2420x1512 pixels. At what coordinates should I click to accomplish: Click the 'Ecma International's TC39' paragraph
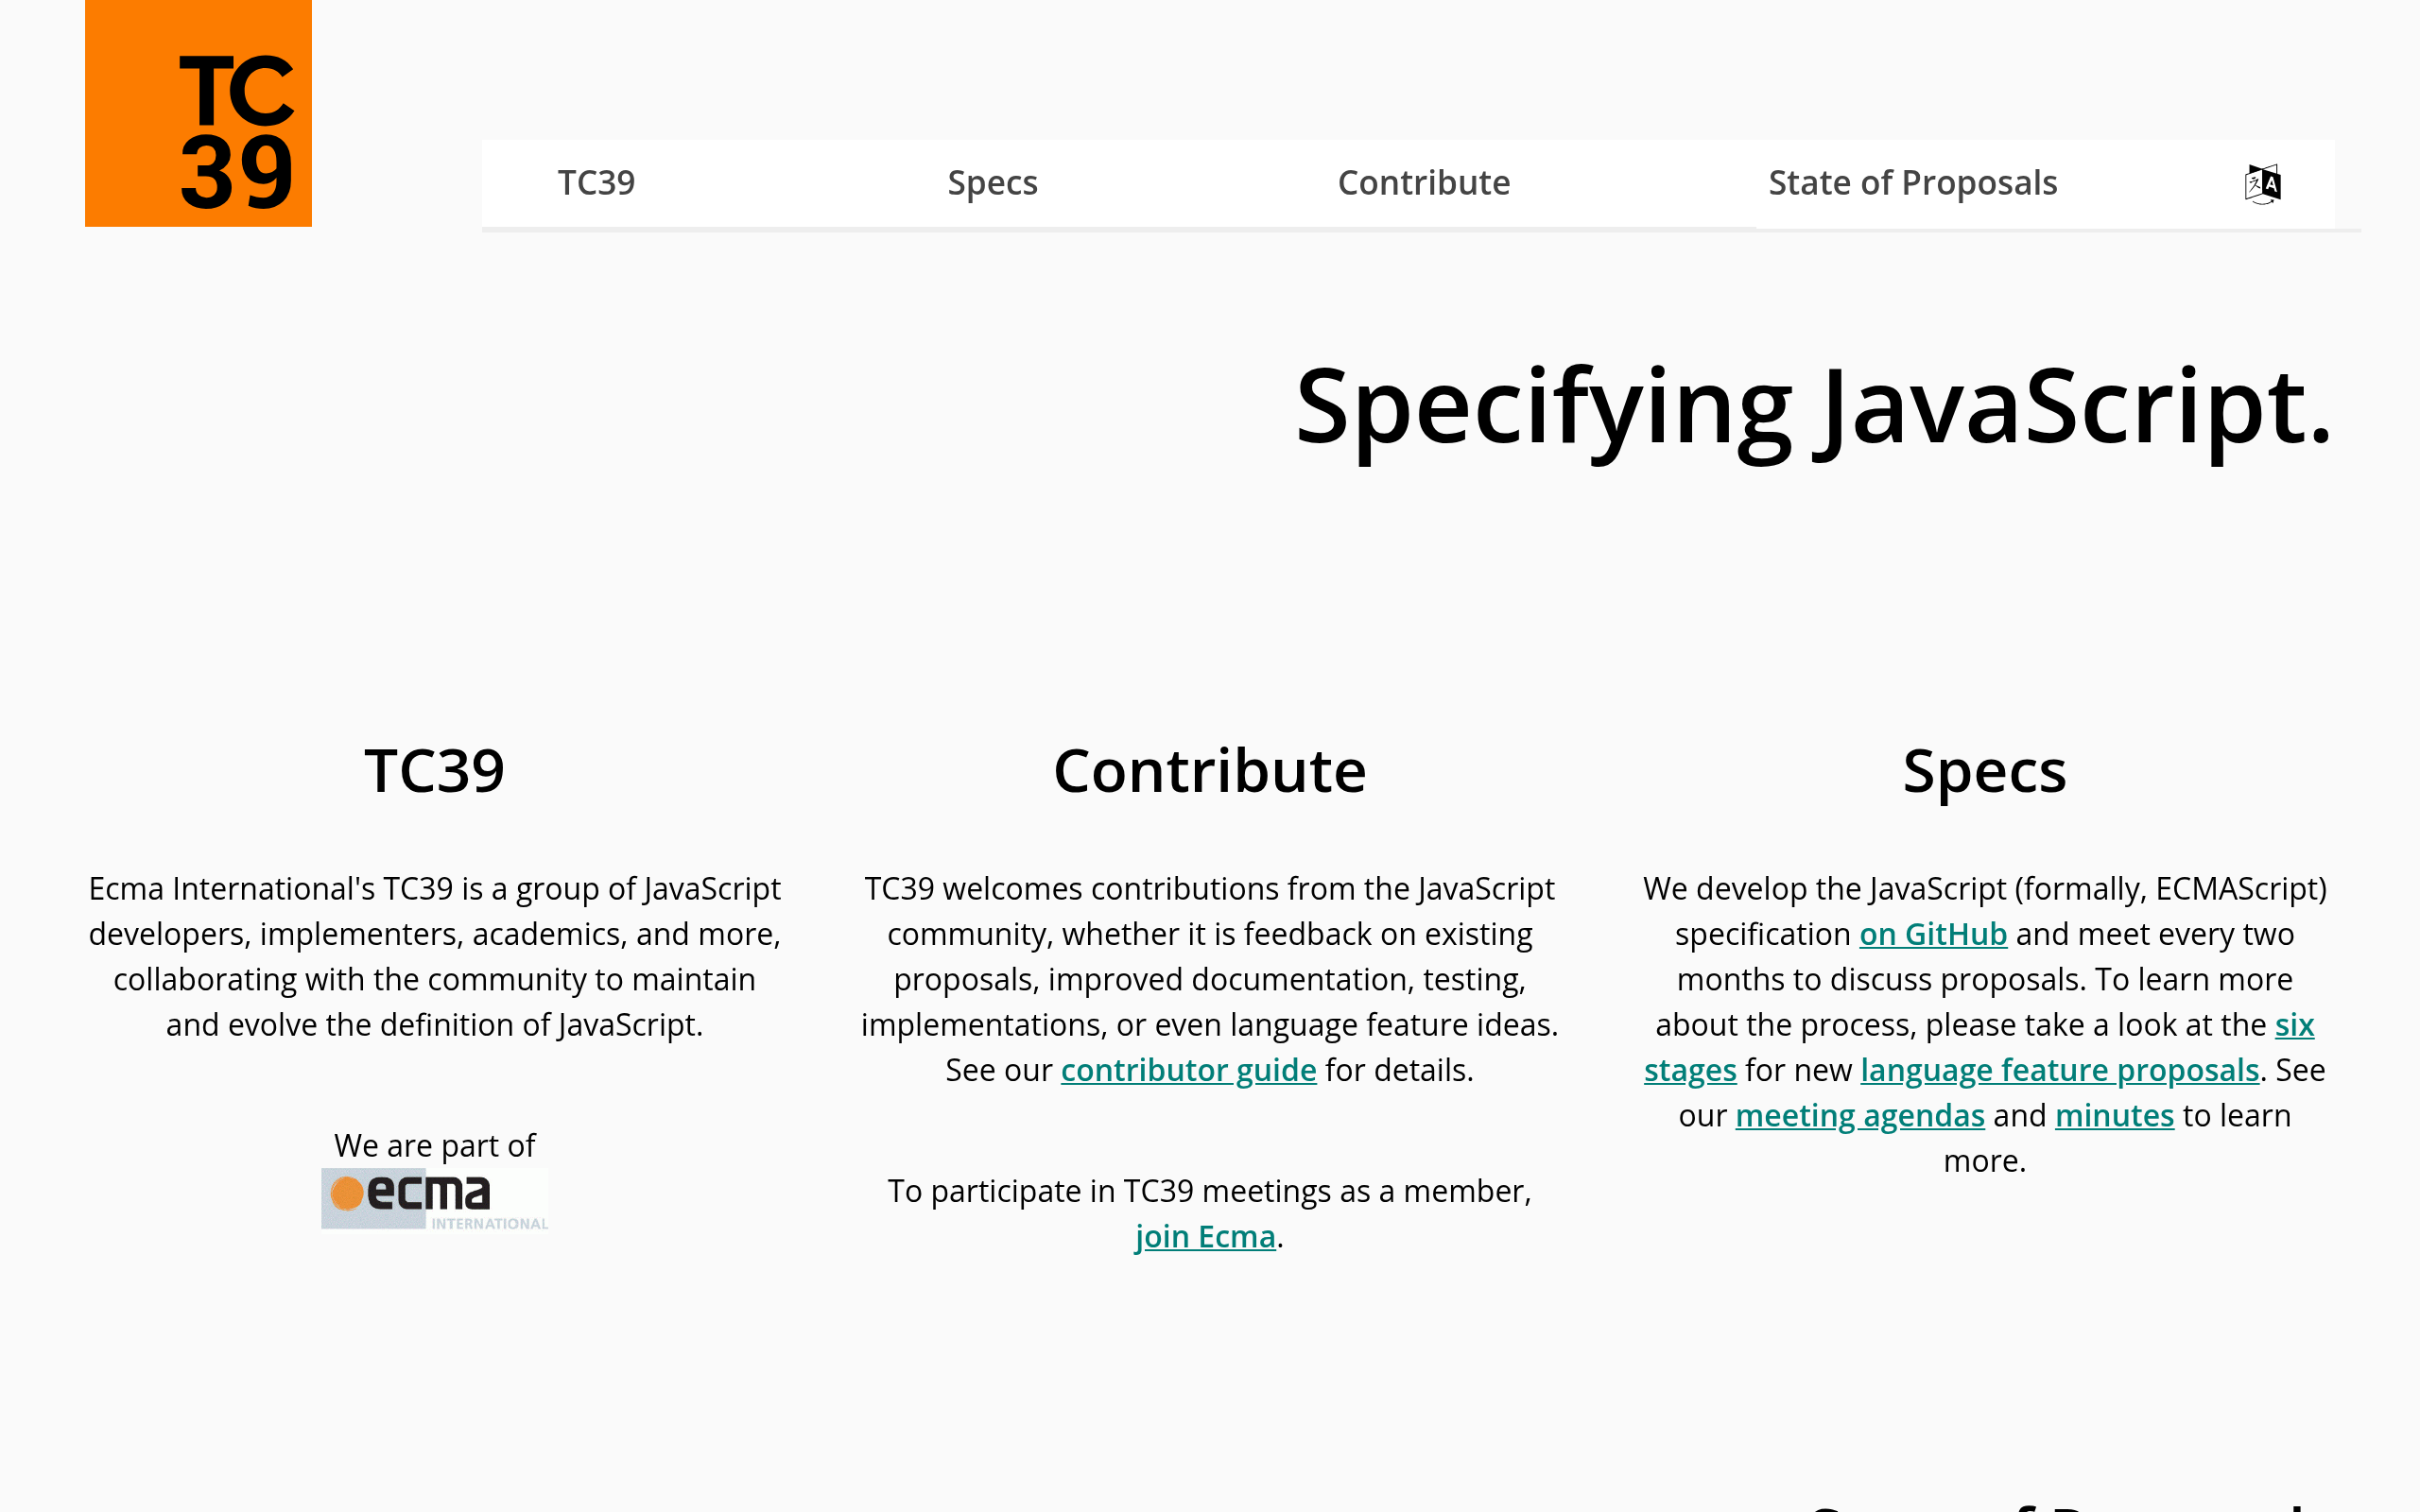434,957
